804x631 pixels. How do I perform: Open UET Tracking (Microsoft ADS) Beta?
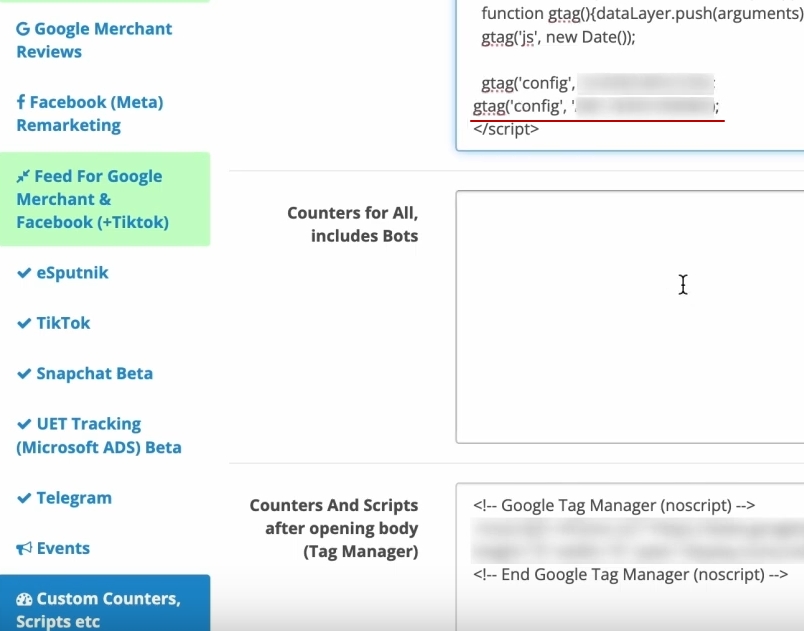(x=98, y=435)
